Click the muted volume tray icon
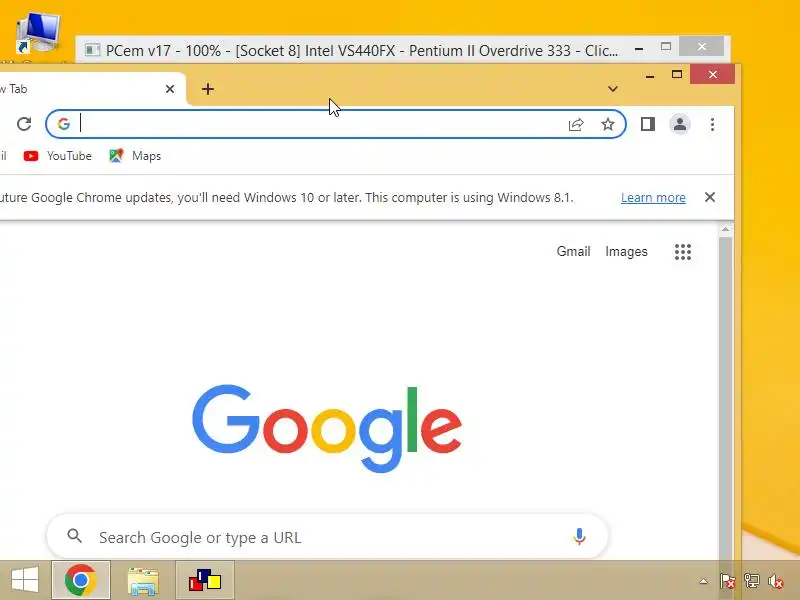This screenshot has width=800, height=600. point(776,581)
